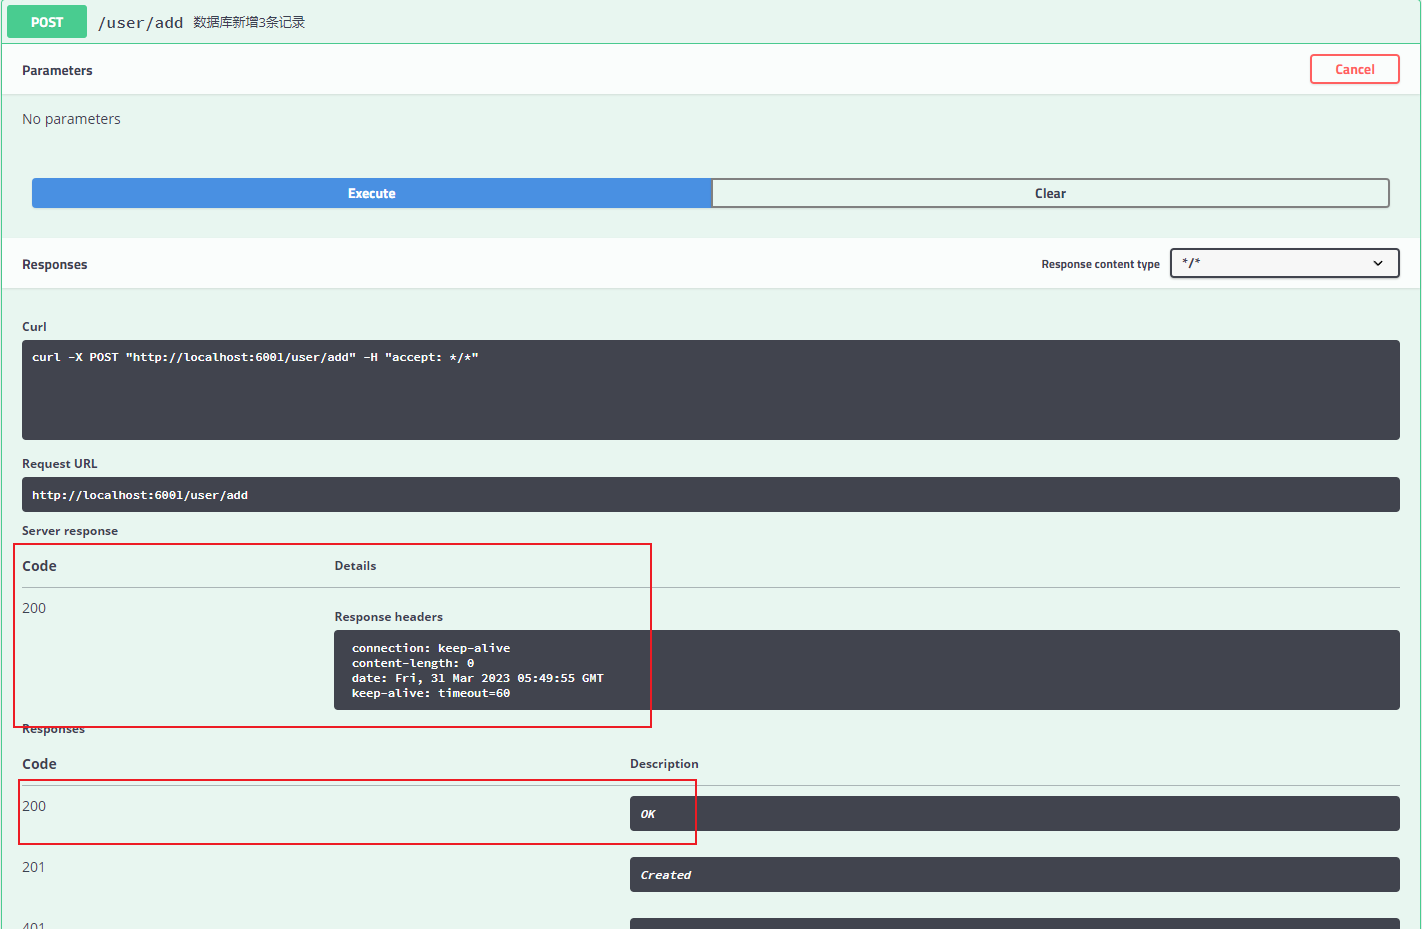Collapse the /user/add endpoint path
This screenshot has width=1422, height=929.
pyautogui.click(x=141, y=22)
